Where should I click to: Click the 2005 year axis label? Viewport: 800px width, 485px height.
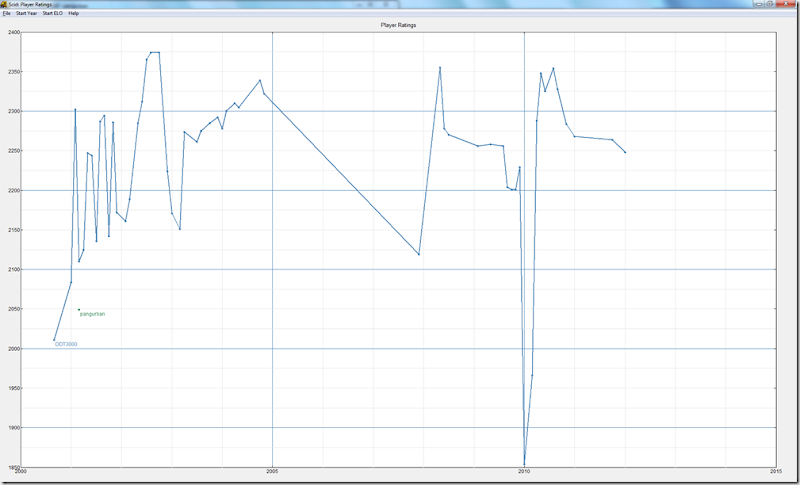(x=272, y=472)
